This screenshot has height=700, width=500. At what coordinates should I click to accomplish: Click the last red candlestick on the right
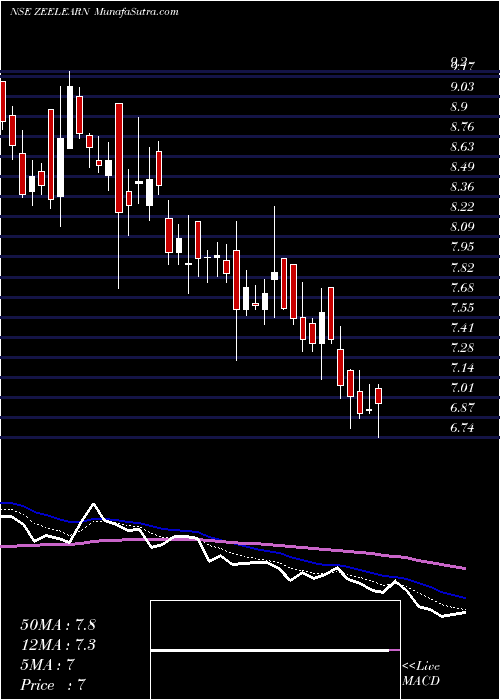[379, 396]
